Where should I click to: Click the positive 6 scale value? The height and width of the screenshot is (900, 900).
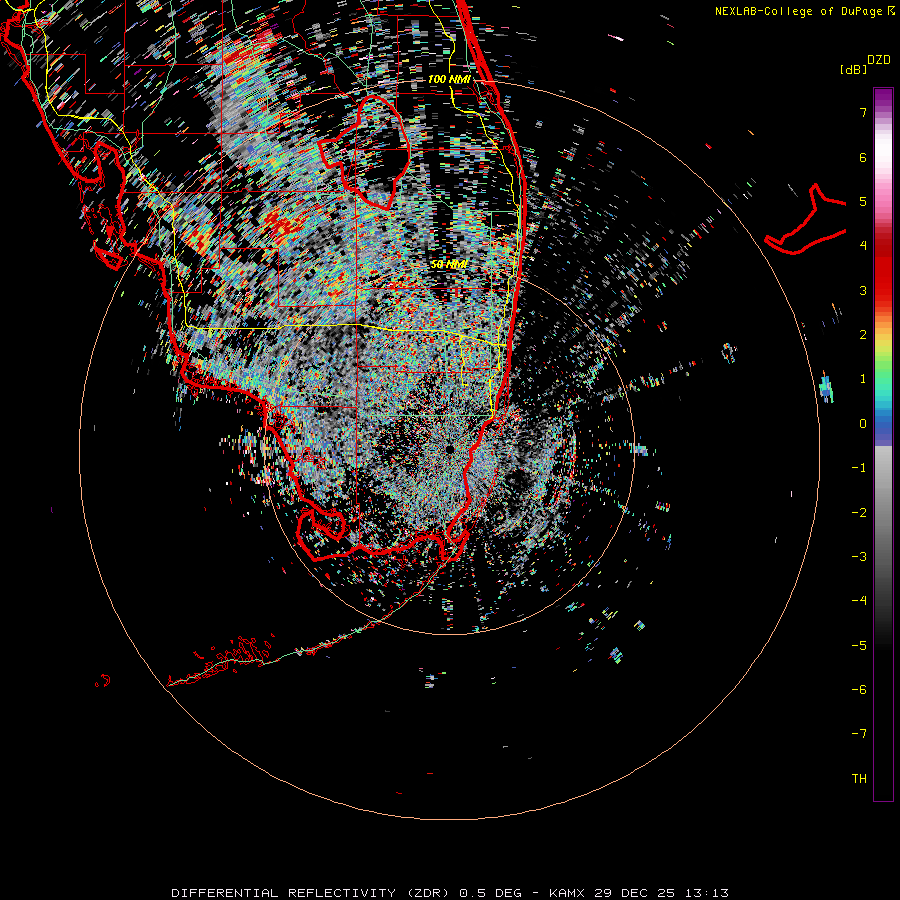(x=863, y=157)
